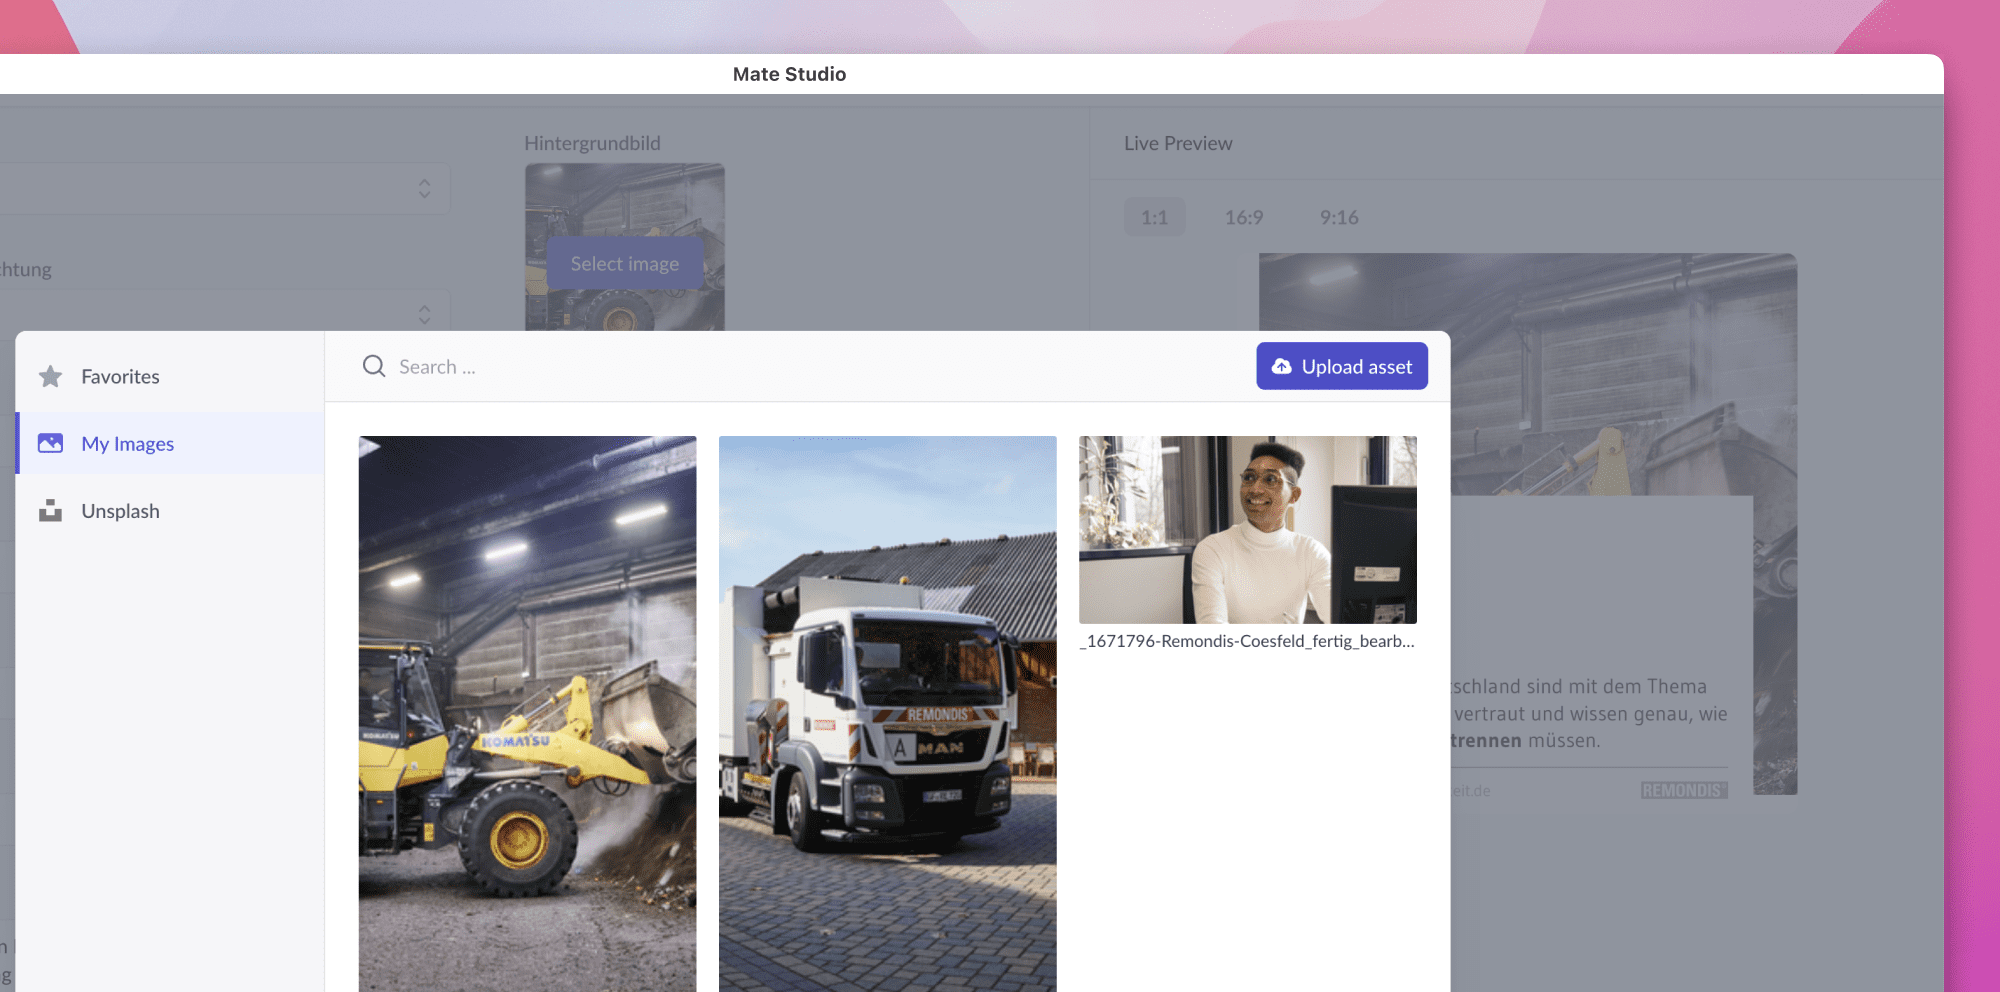Click the Mate Studio window title

coord(789,74)
